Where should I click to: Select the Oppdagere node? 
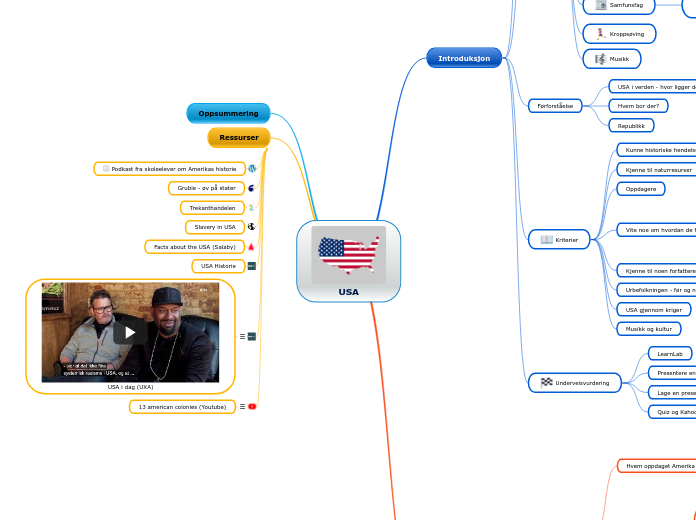coord(641,189)
